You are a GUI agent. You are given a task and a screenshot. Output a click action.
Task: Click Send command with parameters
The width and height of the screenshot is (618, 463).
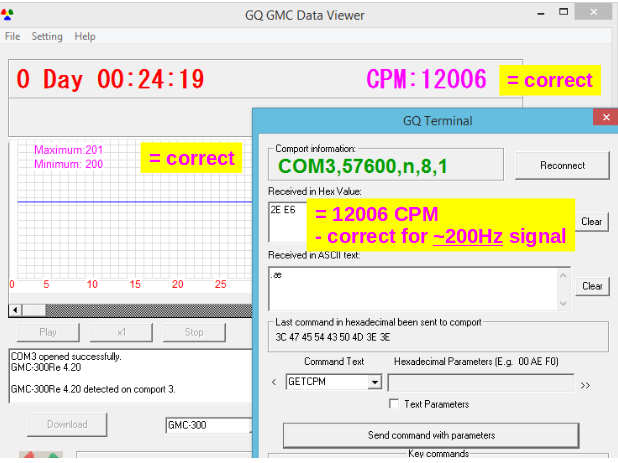tap(431, 435)
